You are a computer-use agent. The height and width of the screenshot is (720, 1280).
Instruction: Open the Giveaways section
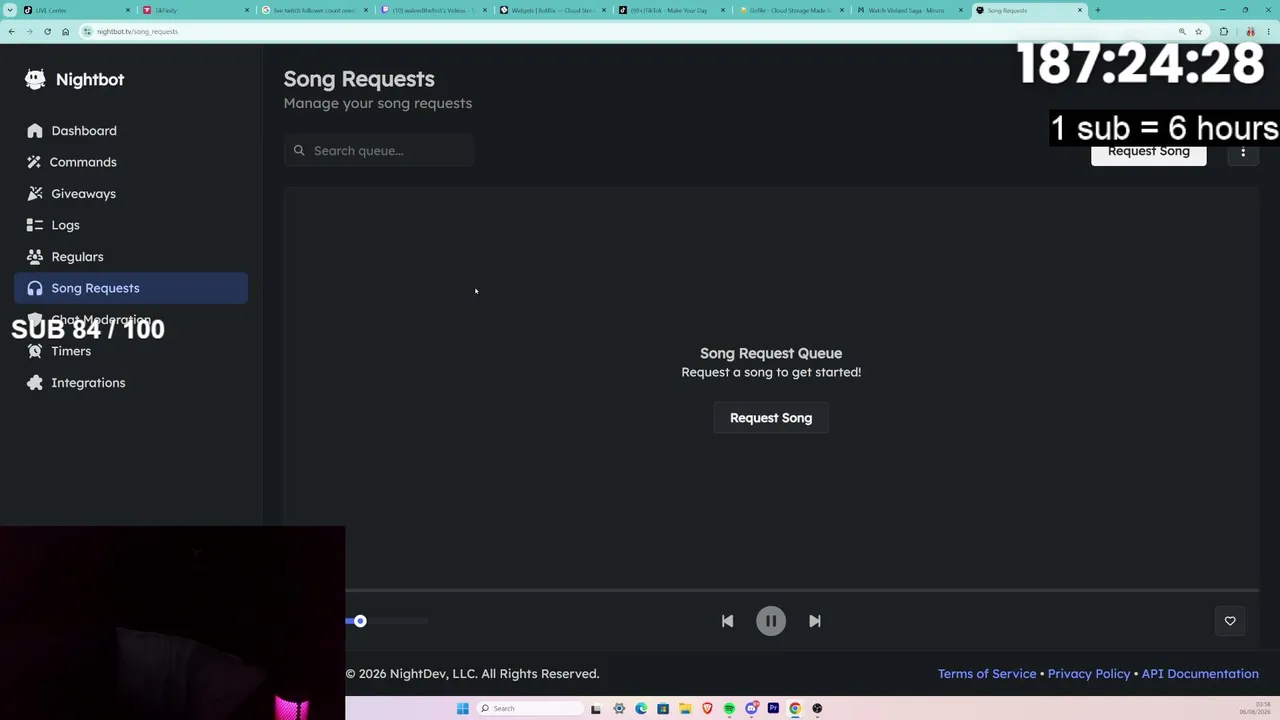(131, 194)
